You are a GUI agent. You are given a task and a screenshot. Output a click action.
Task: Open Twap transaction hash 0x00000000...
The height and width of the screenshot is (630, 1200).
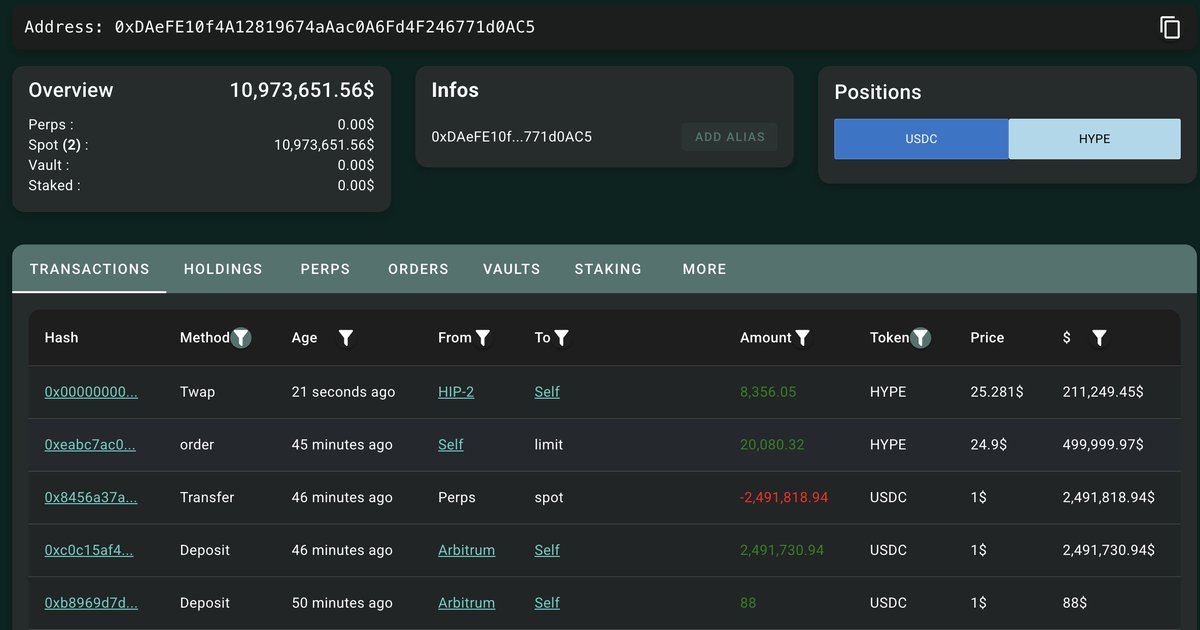91,392
